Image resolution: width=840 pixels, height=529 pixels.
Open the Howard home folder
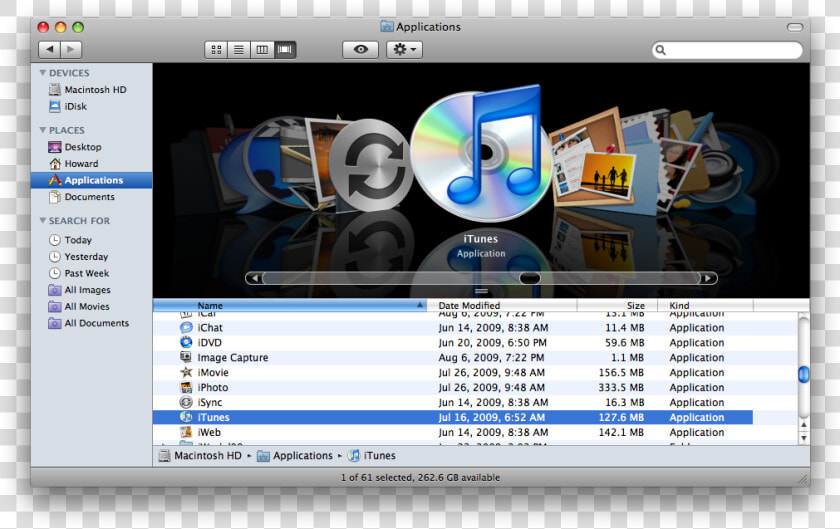(x=91, y=163)
